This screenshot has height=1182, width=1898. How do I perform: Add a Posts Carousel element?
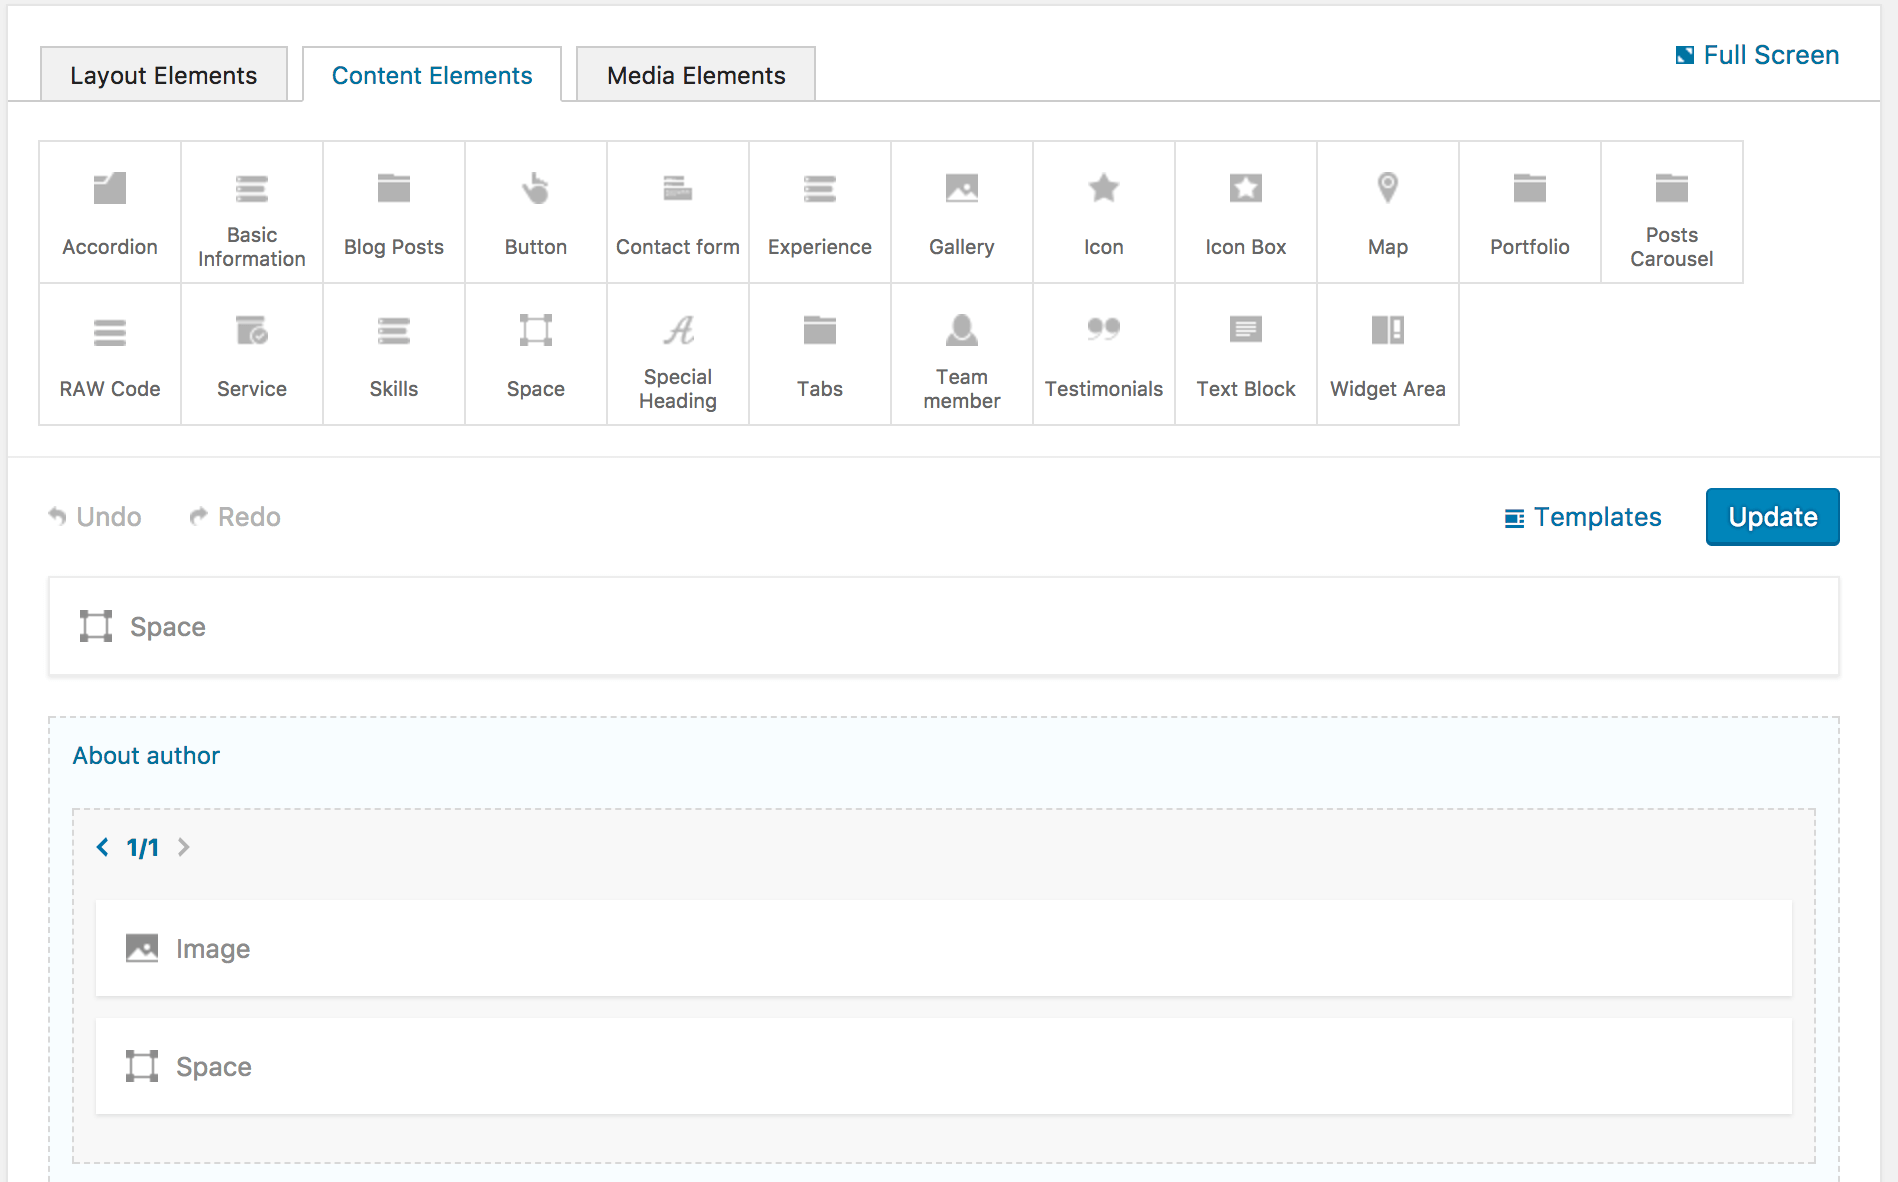point(1671,212)
